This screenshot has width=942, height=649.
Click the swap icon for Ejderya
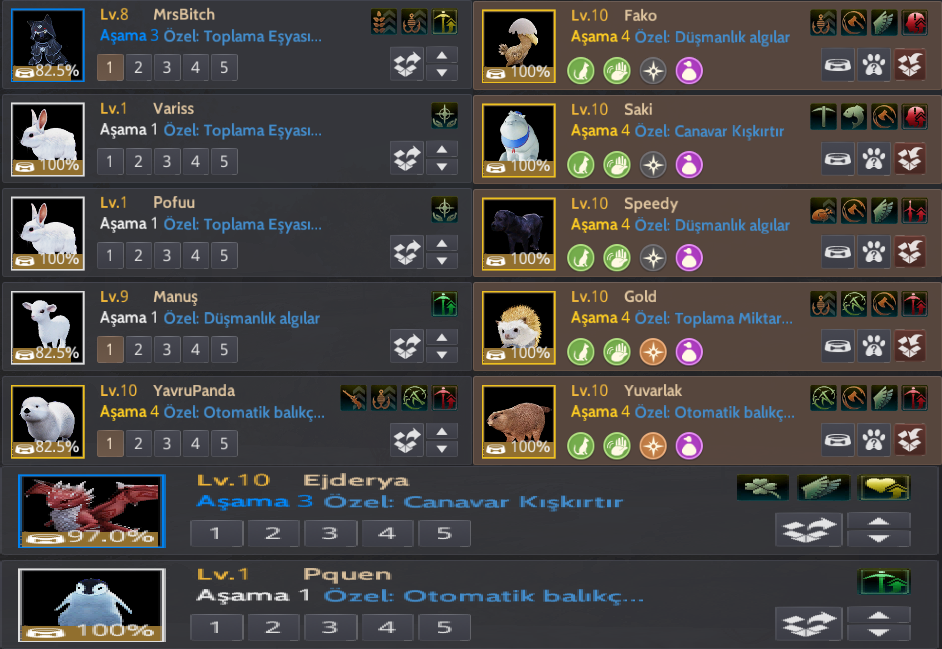(x=808, y=529)
